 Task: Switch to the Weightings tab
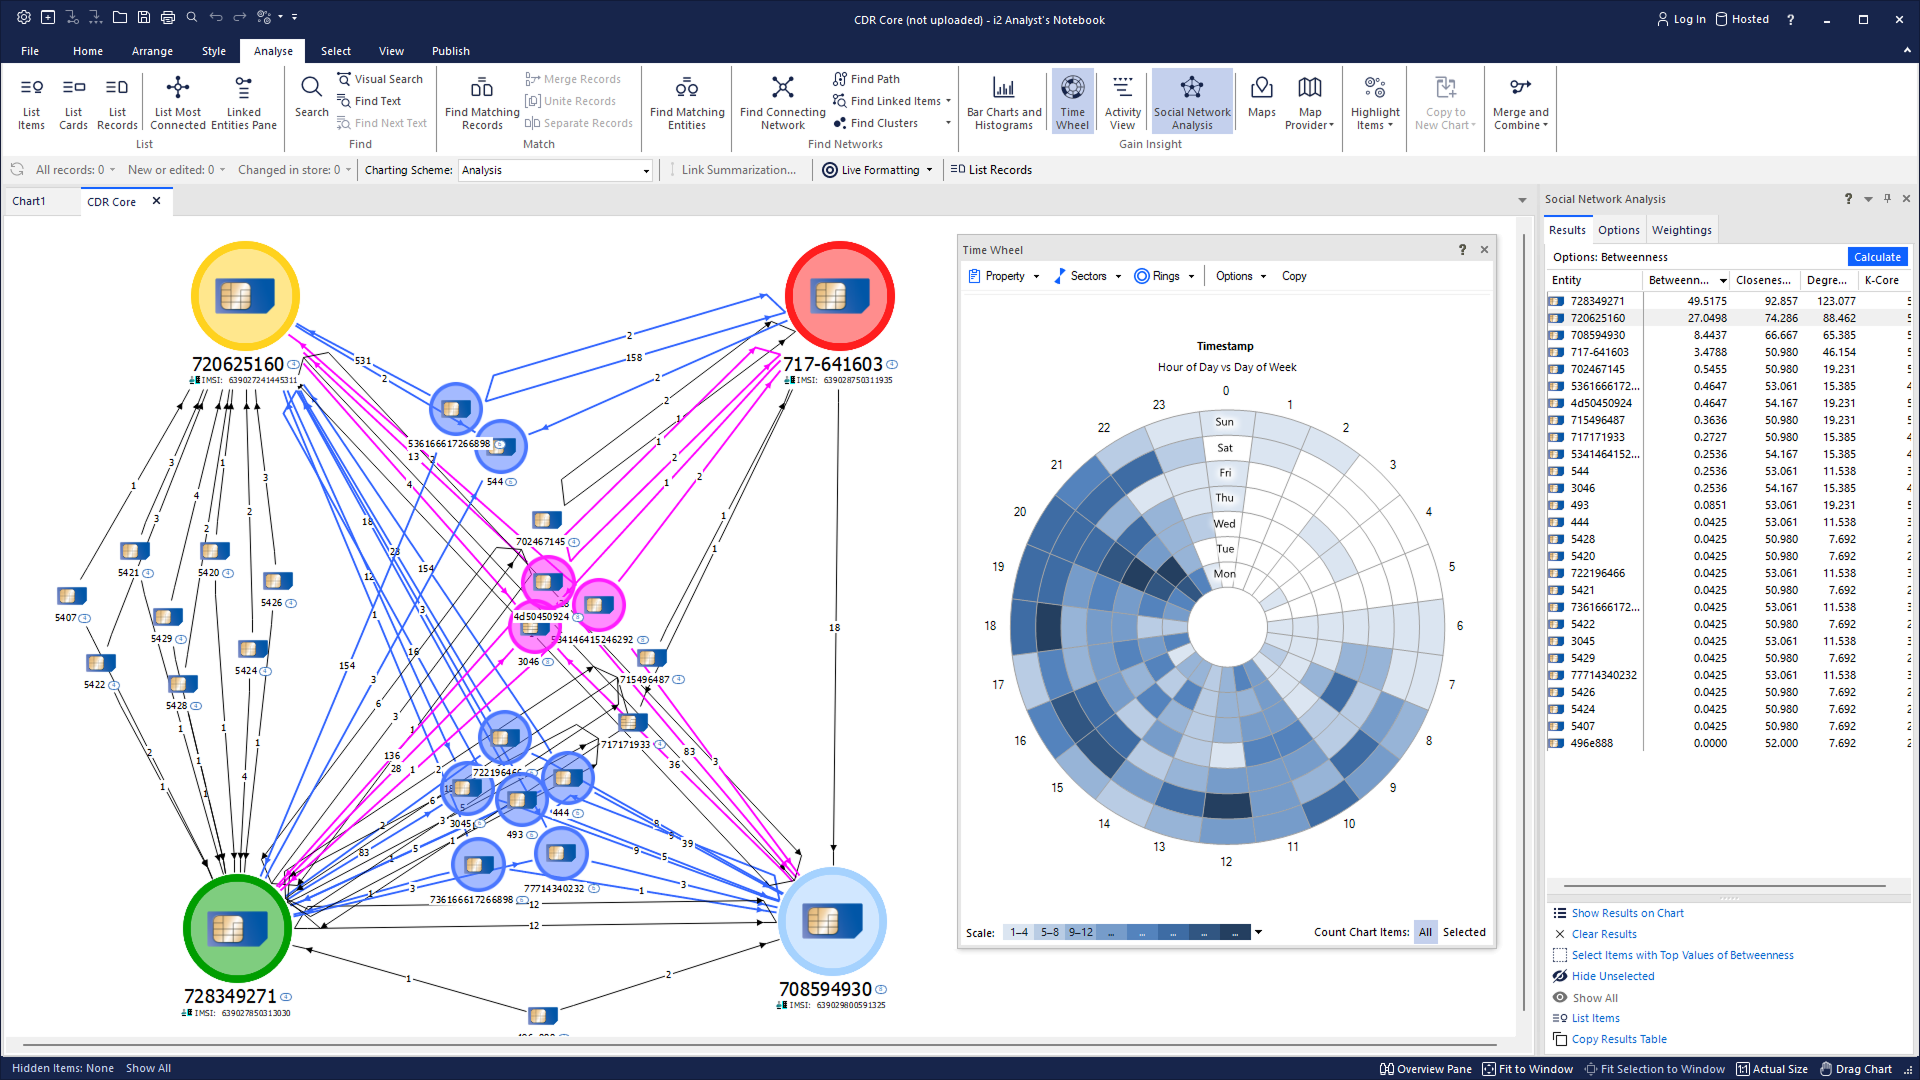[1681, 230]
